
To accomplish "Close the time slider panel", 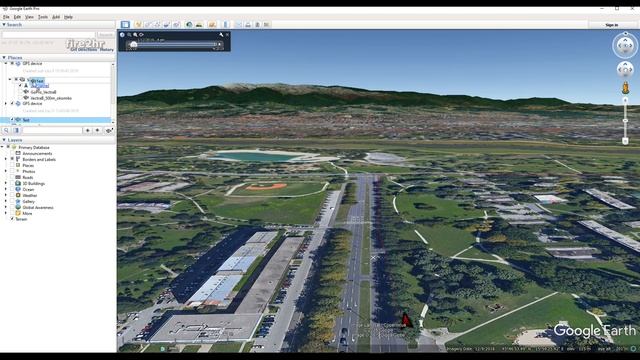I will pyautogui.click(x=227, y=35).
